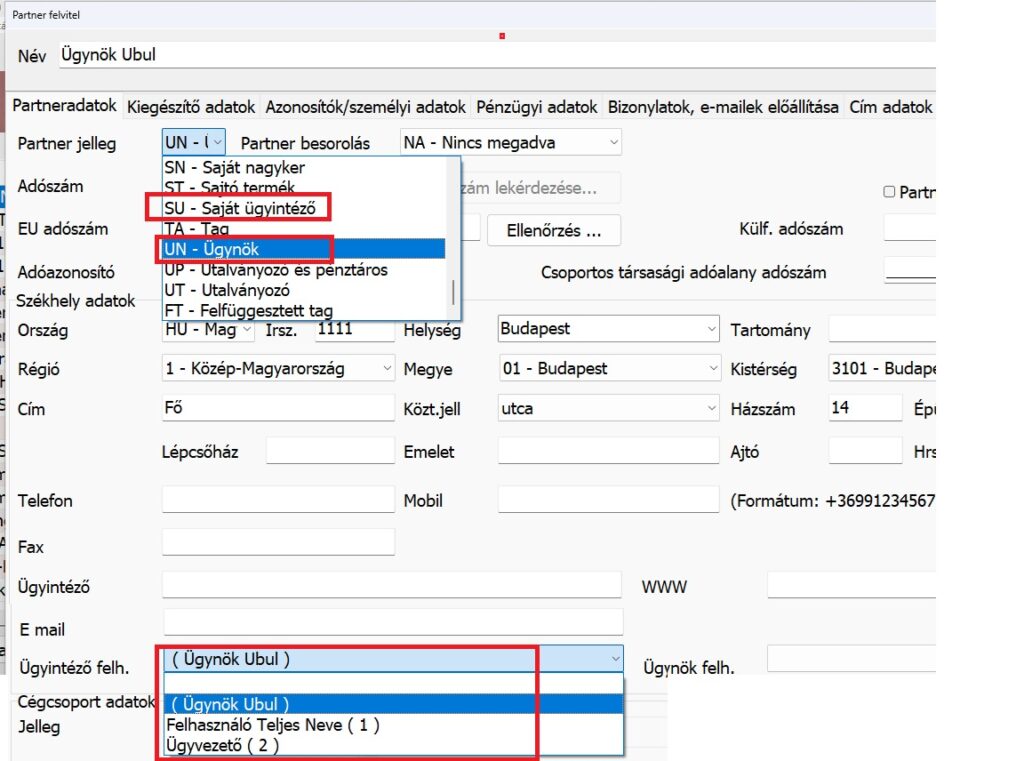Expand the Megye dropdown

tap(609, 368)
